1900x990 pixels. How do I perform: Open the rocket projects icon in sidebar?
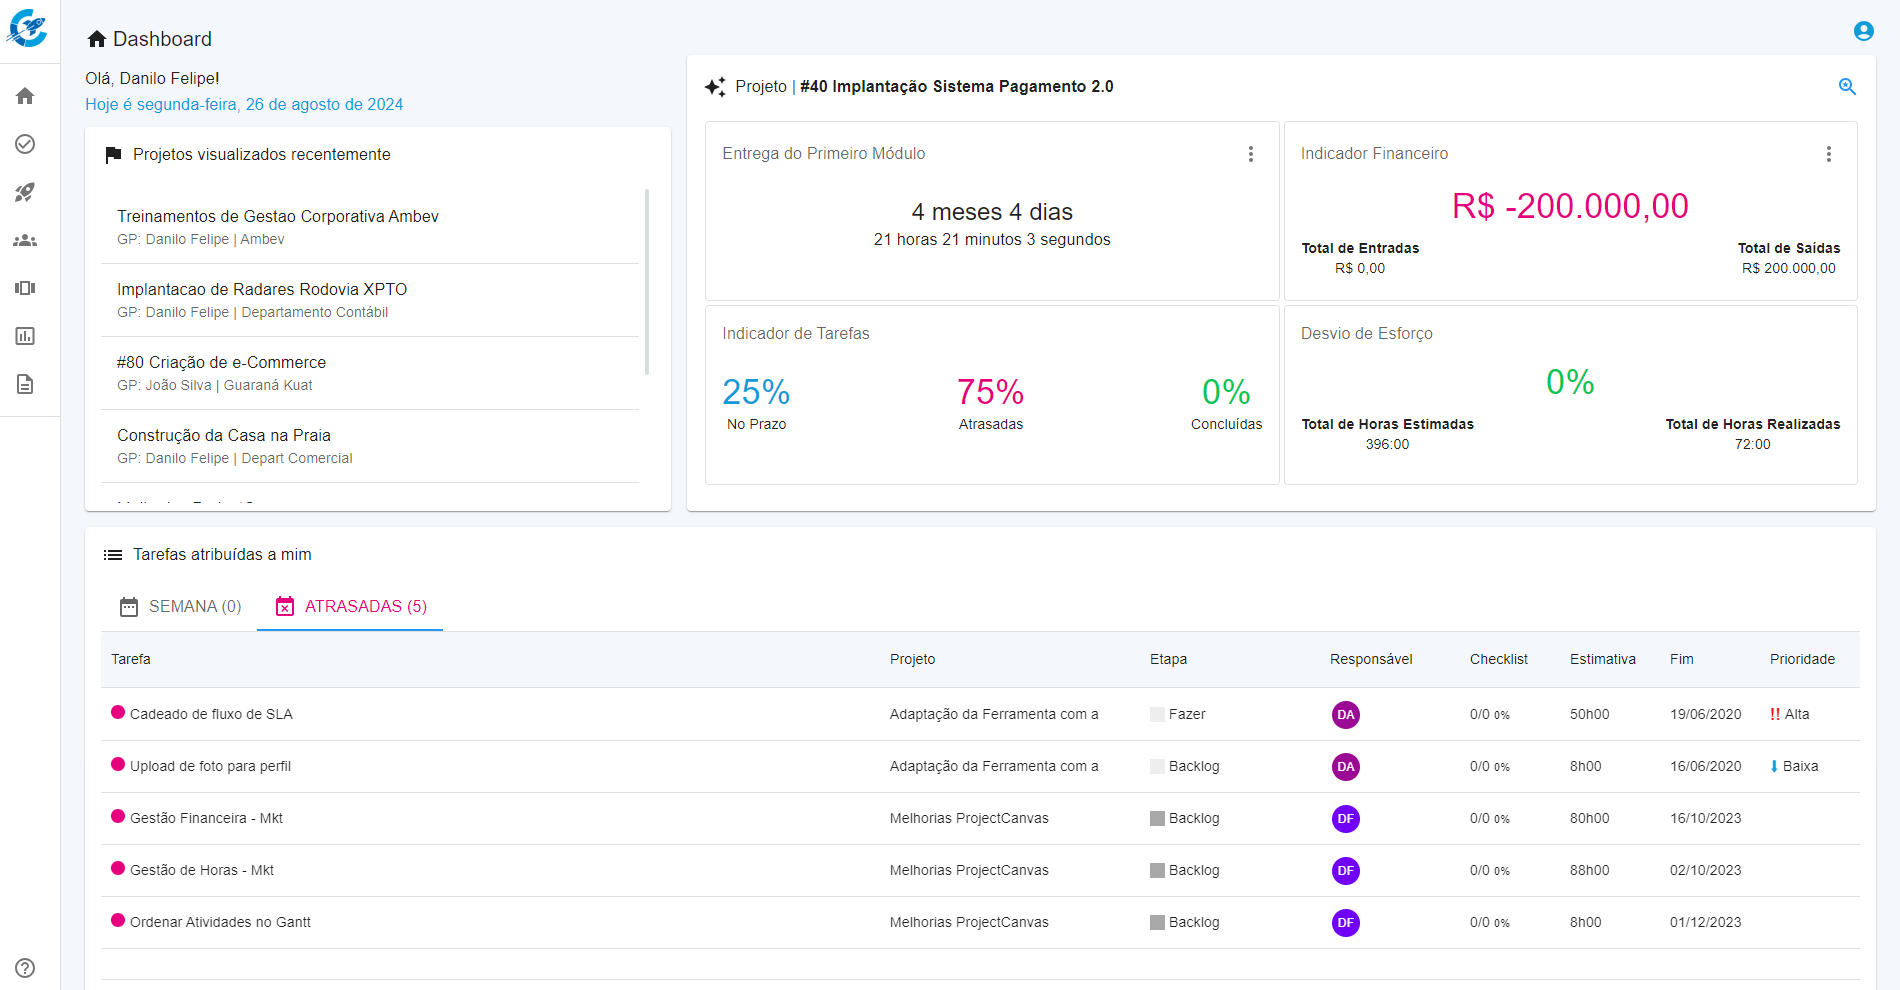25,192
